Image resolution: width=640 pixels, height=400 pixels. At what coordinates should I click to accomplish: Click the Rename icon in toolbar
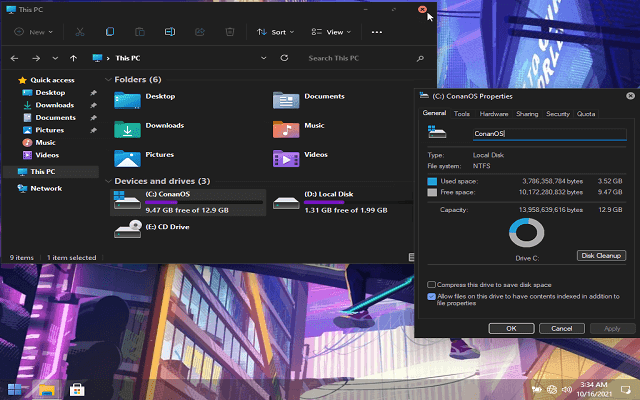(170, 32)
